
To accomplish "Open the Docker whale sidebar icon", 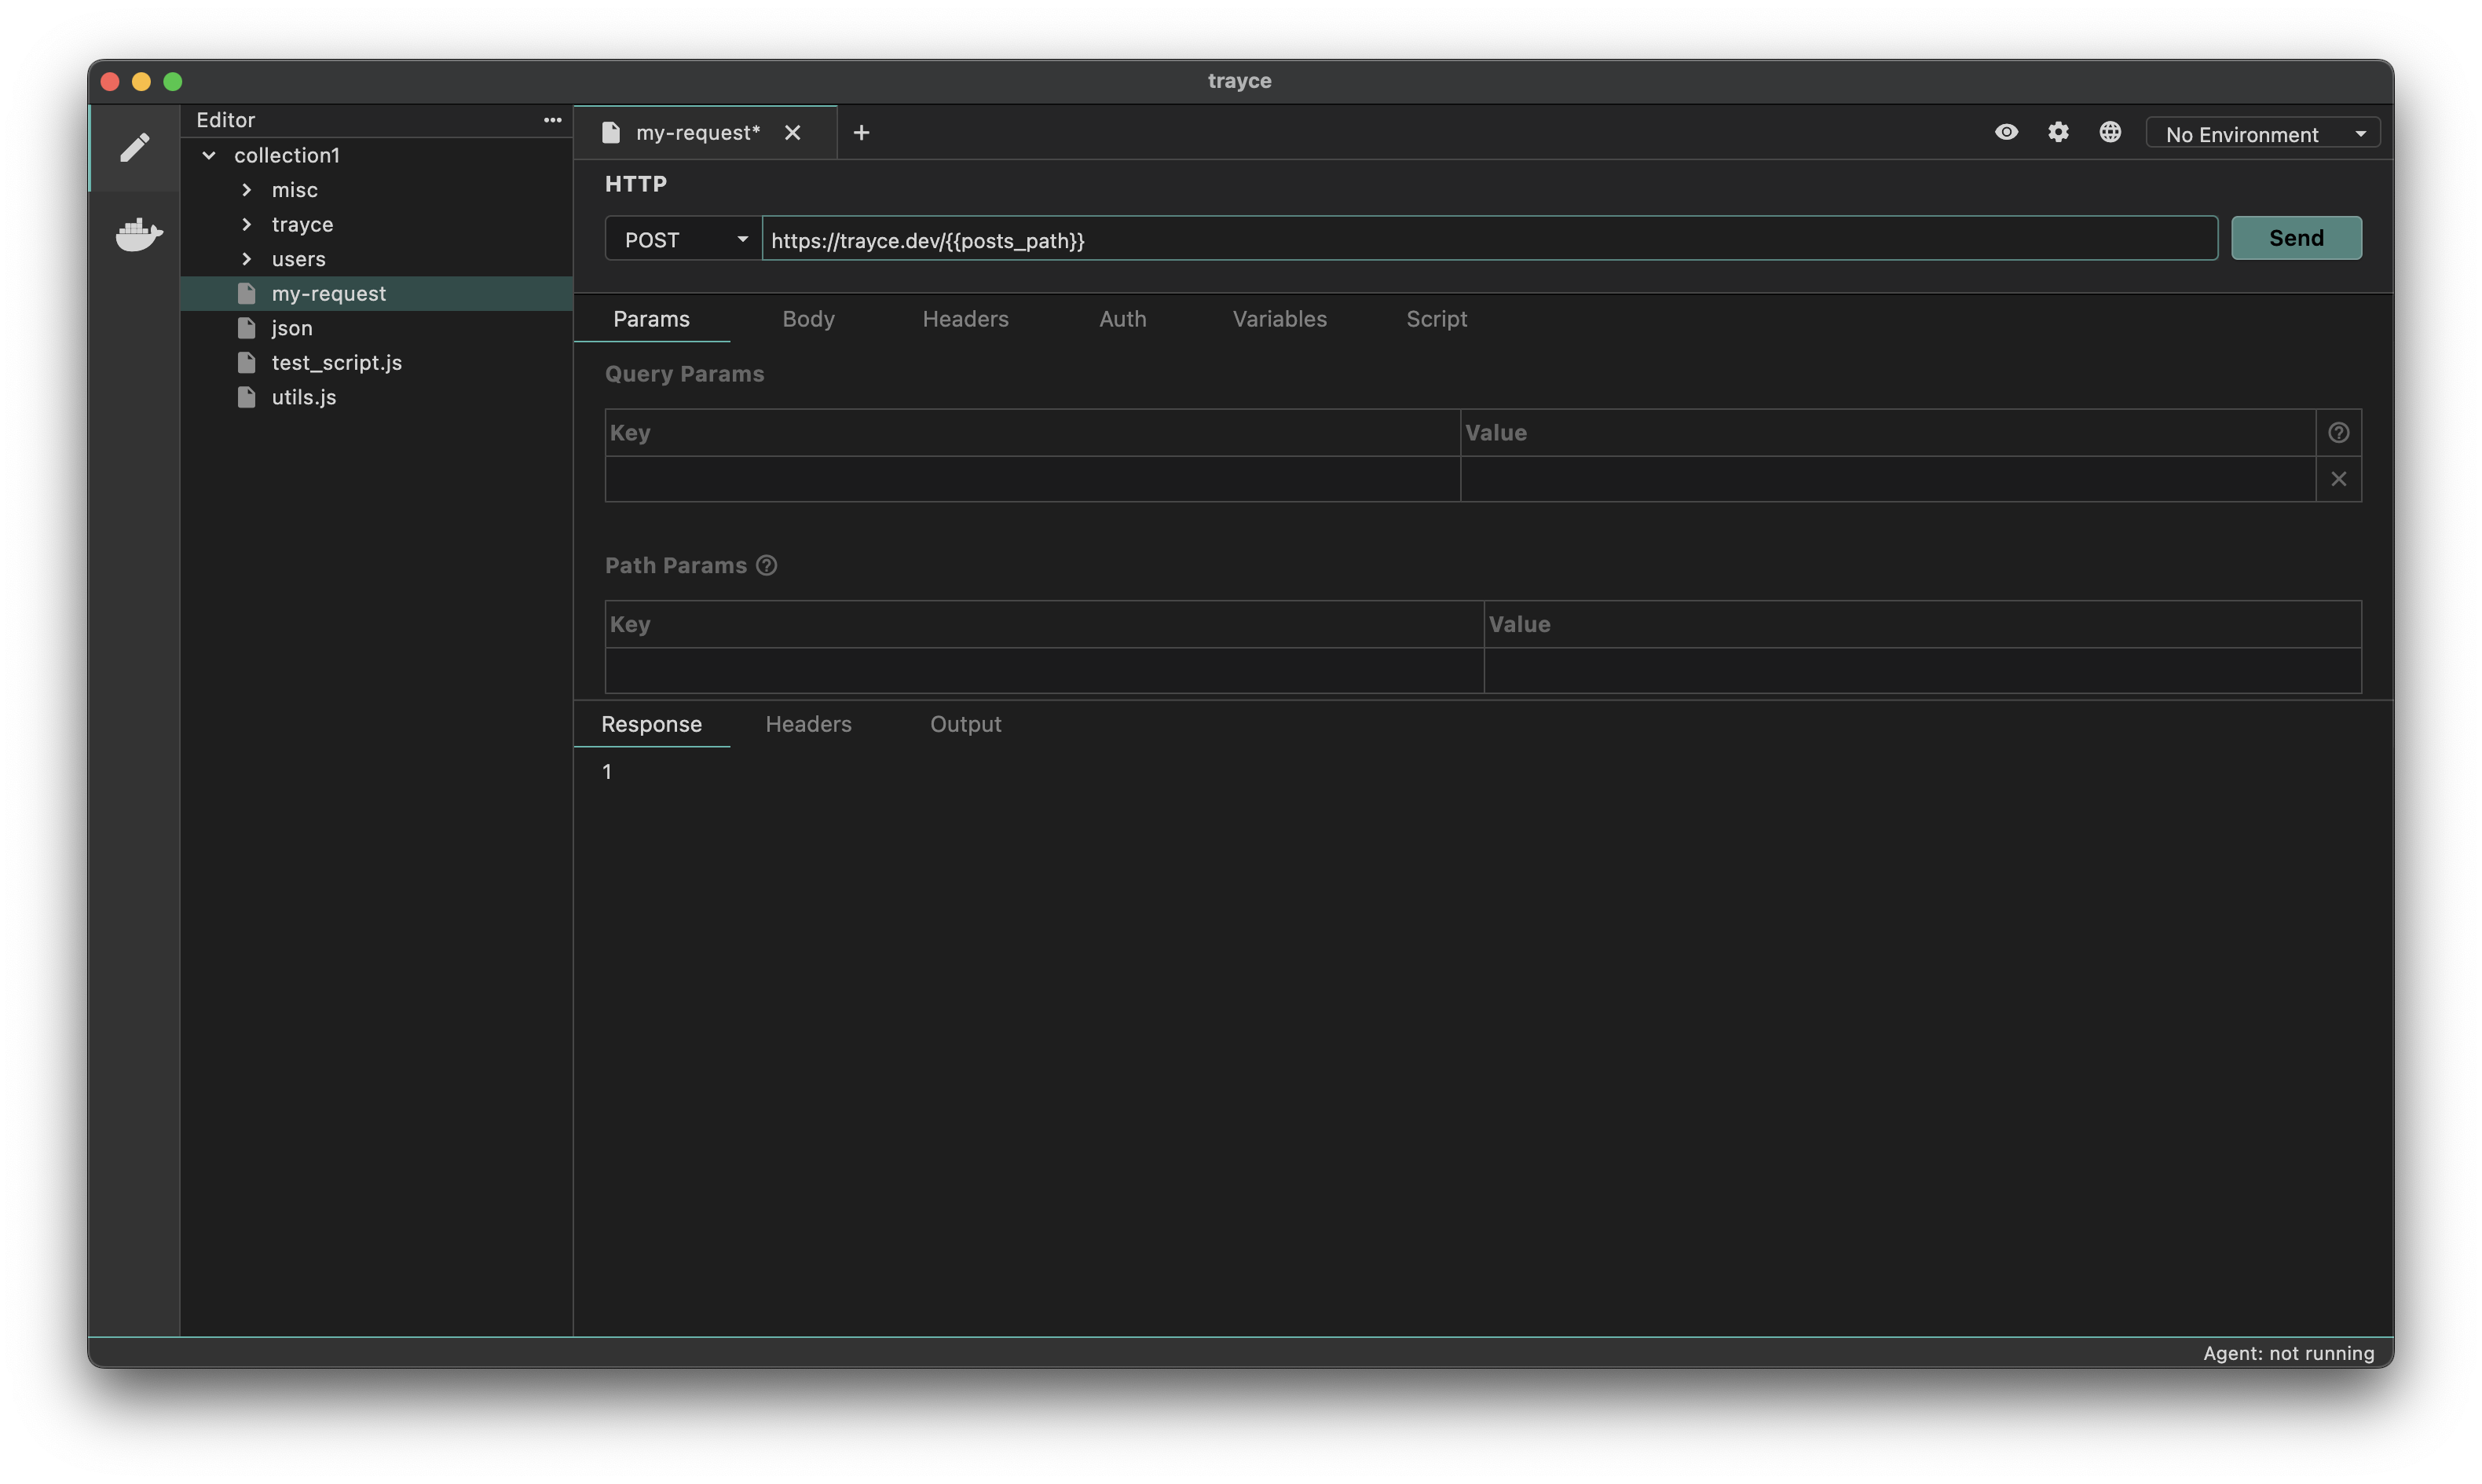I will pyautogui.click(x=138, y=235).
